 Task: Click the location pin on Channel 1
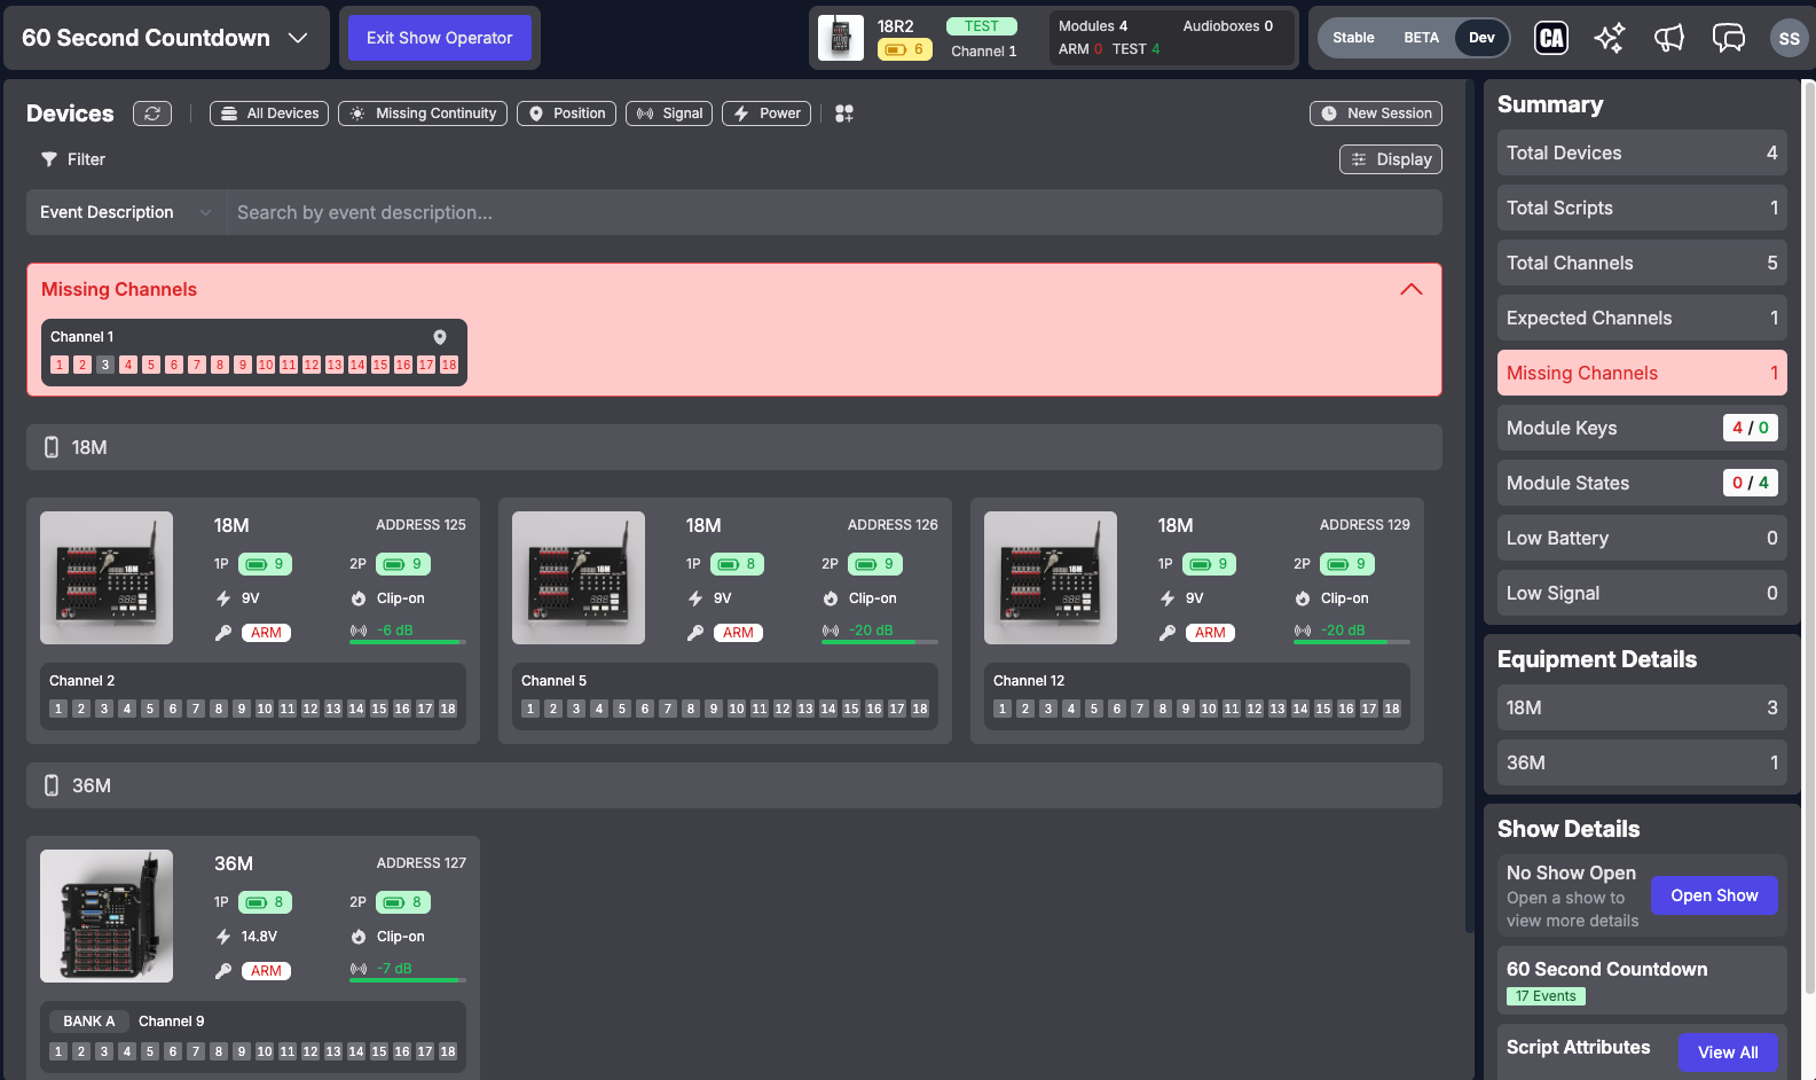(x=439, y=337)
